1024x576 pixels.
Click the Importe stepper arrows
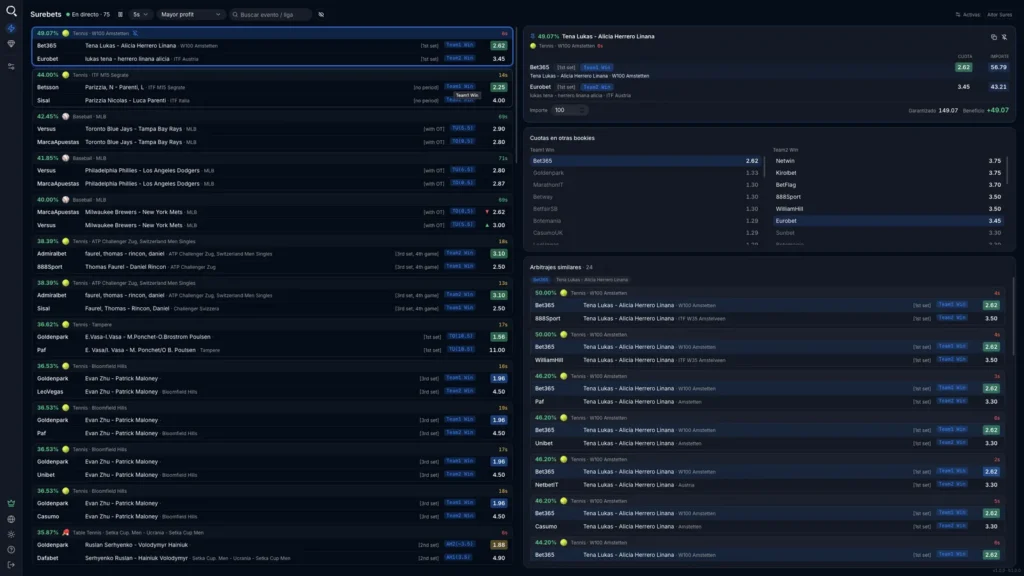583,110
